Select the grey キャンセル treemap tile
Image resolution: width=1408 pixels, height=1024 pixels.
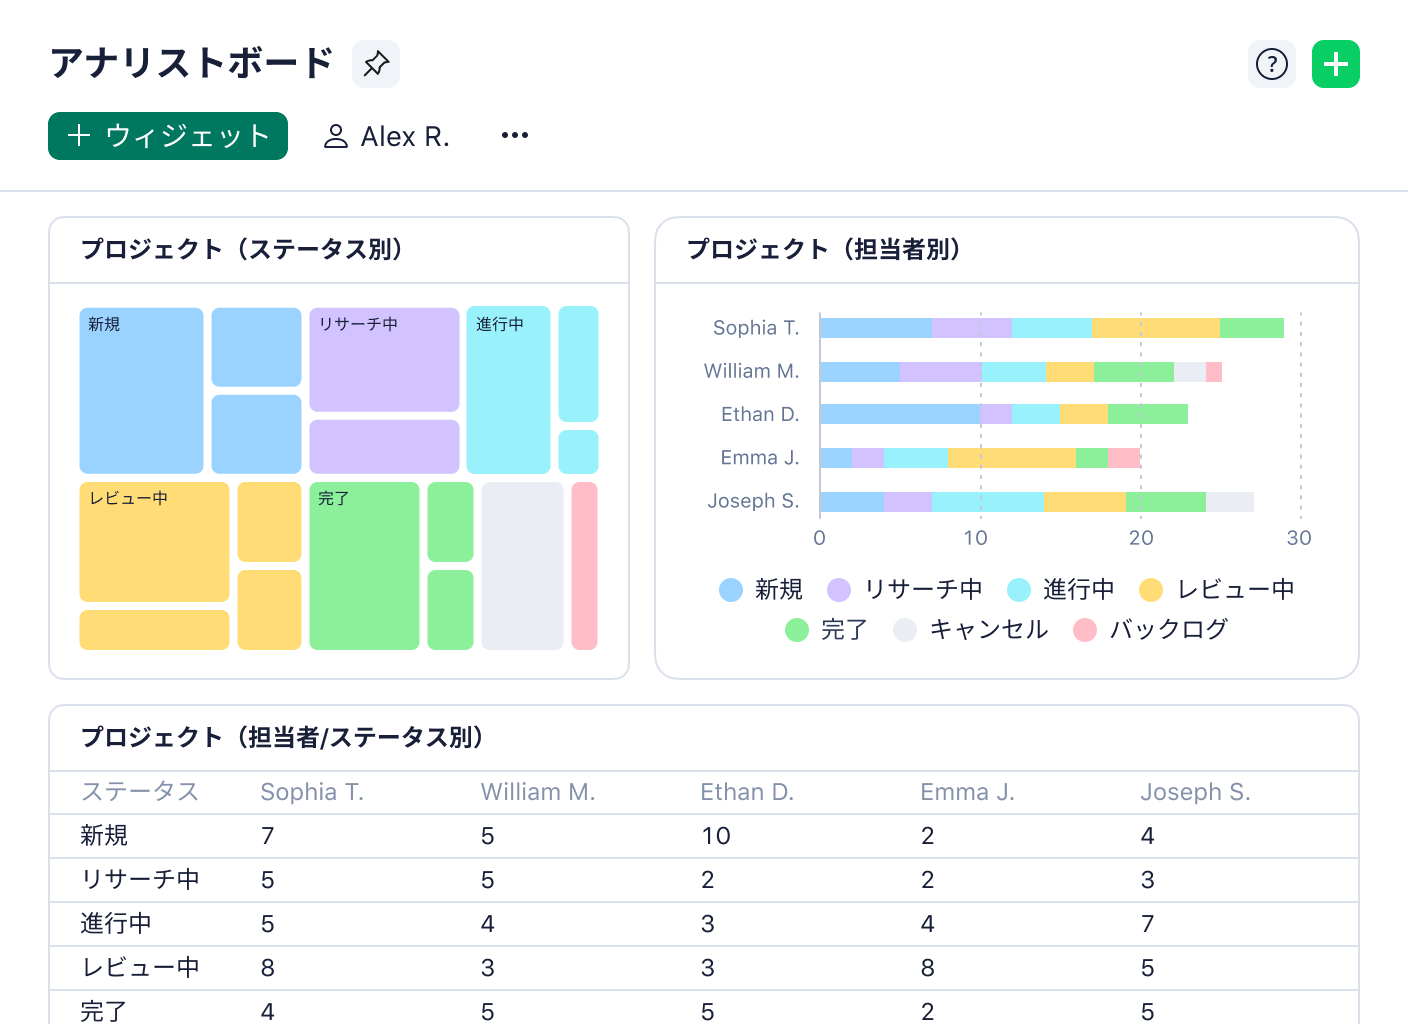522,566
